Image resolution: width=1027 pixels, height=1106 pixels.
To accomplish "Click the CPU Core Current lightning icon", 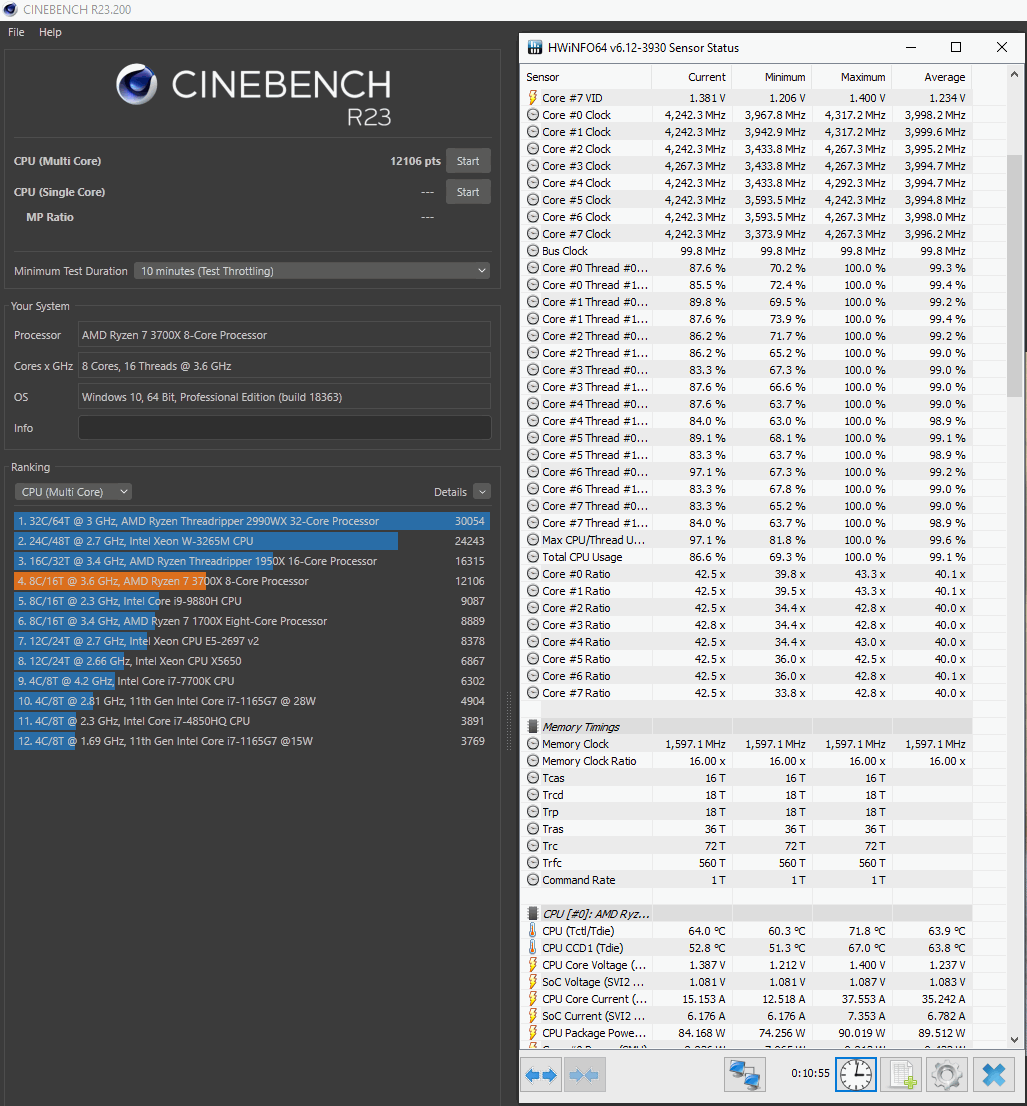I will coord(533,999).
